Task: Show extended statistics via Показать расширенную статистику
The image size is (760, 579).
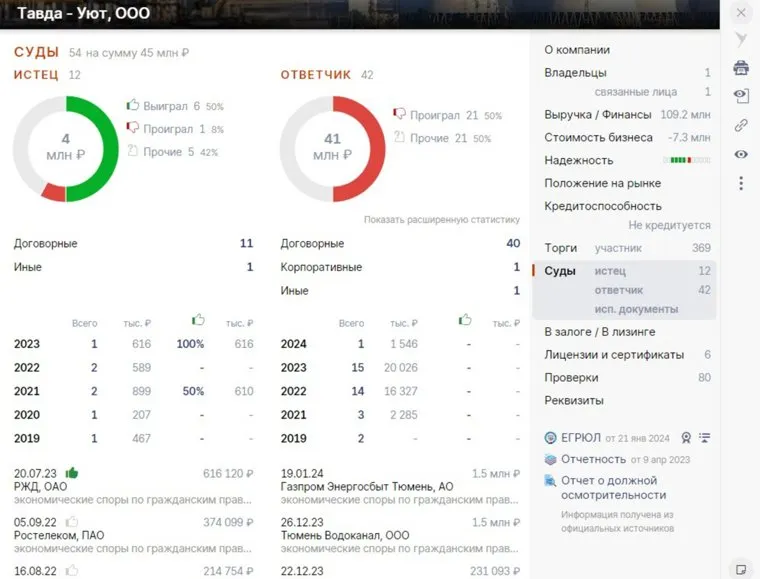Action: [442, 219]
